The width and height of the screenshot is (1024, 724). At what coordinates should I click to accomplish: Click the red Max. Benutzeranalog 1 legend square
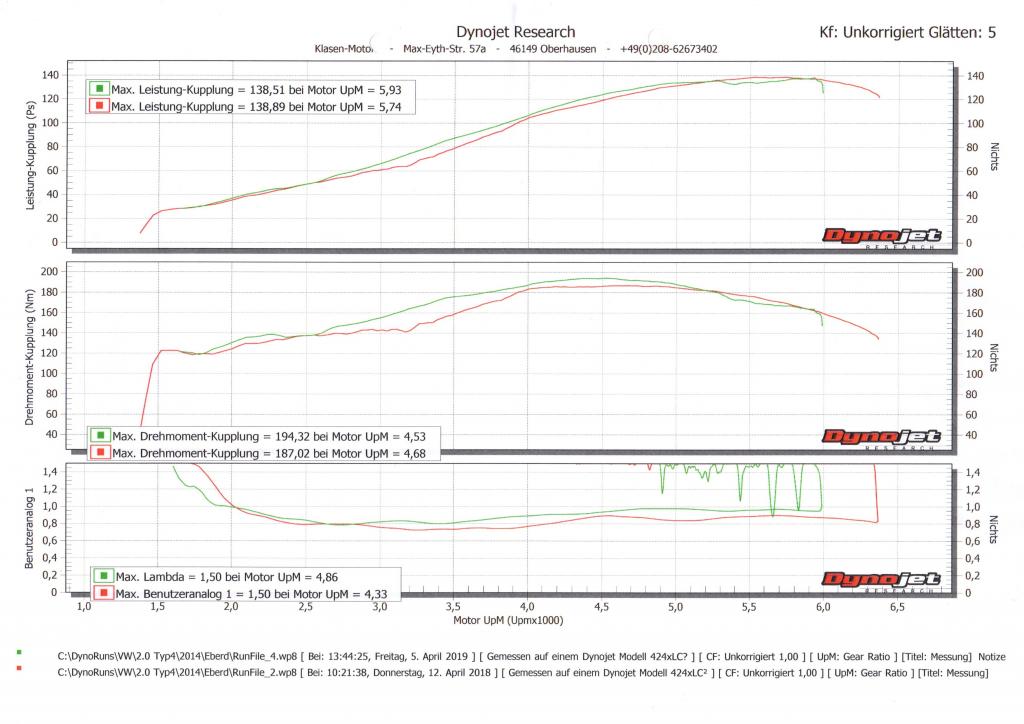tap(103, 593)
